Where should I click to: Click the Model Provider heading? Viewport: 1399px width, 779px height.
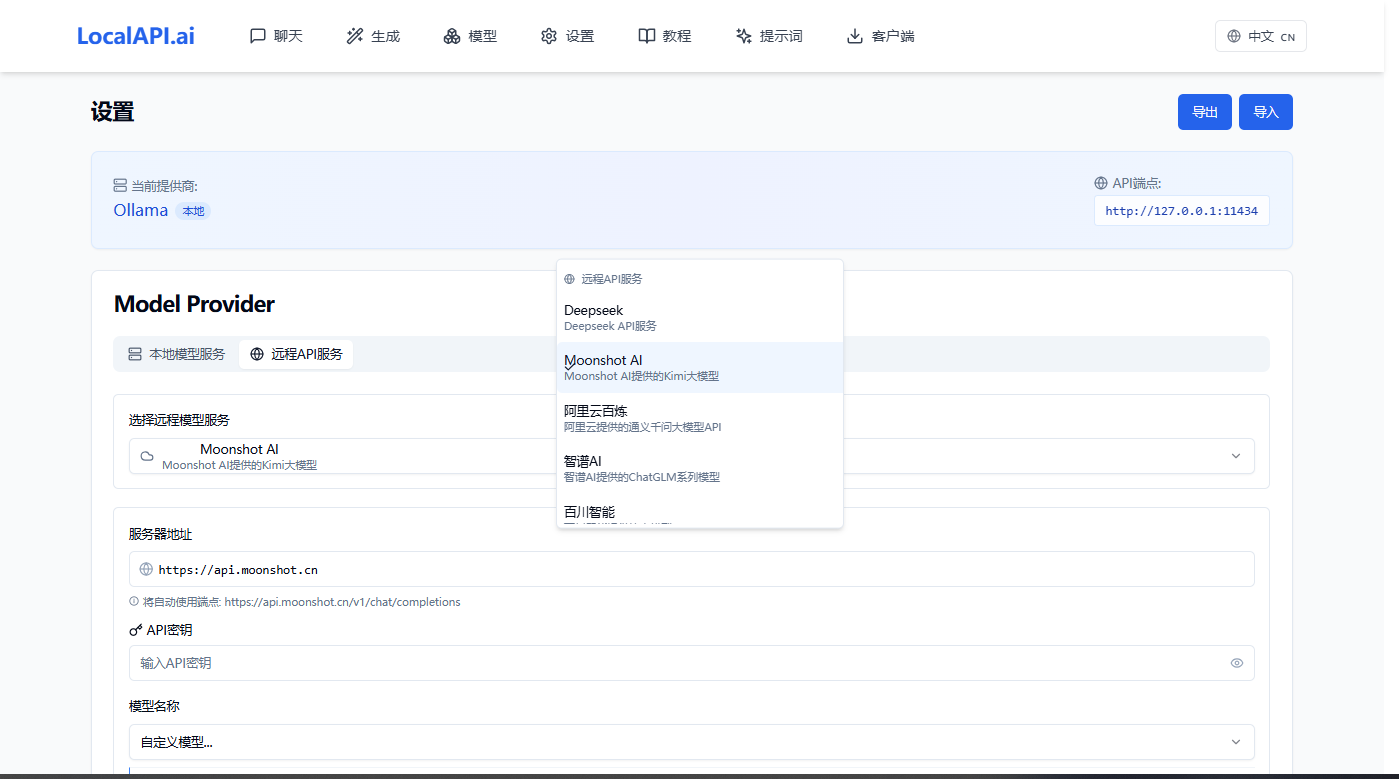tap(194, 304)
